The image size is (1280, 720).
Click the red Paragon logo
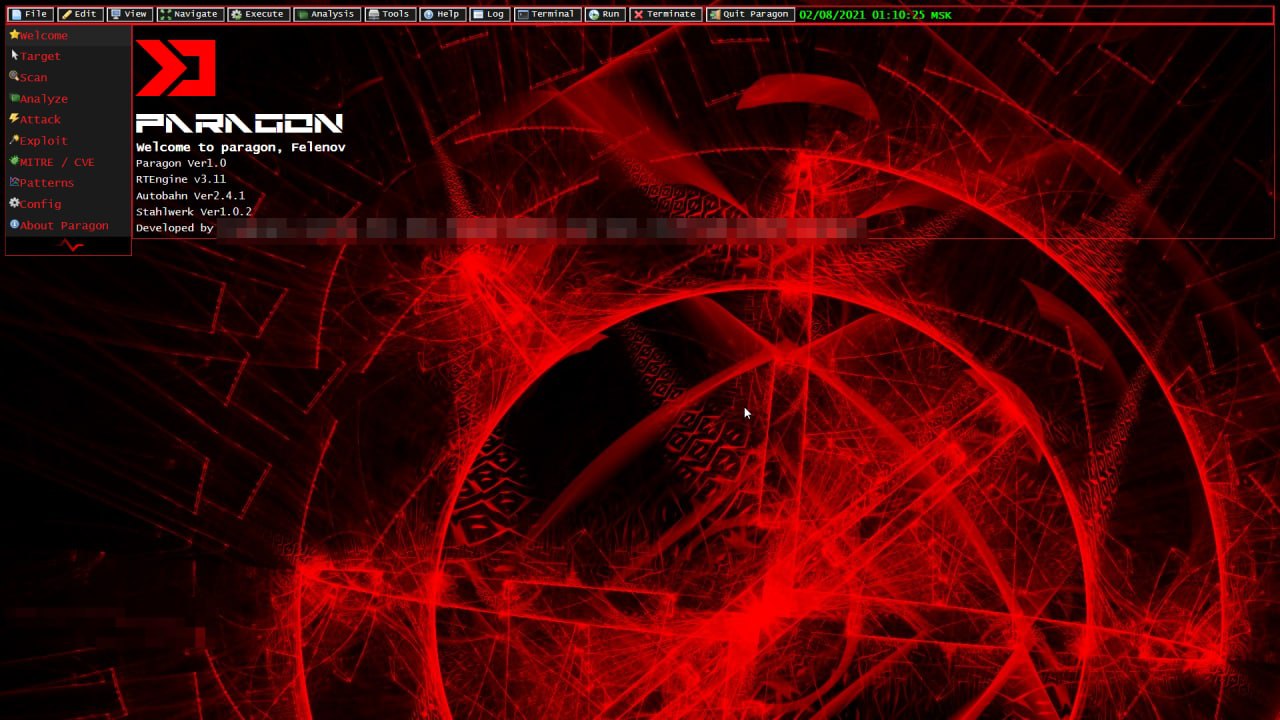[x=176, y=68]
